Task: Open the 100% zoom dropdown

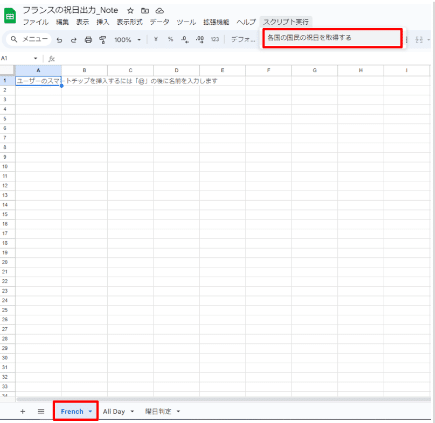Action: [x=128, y=40]
